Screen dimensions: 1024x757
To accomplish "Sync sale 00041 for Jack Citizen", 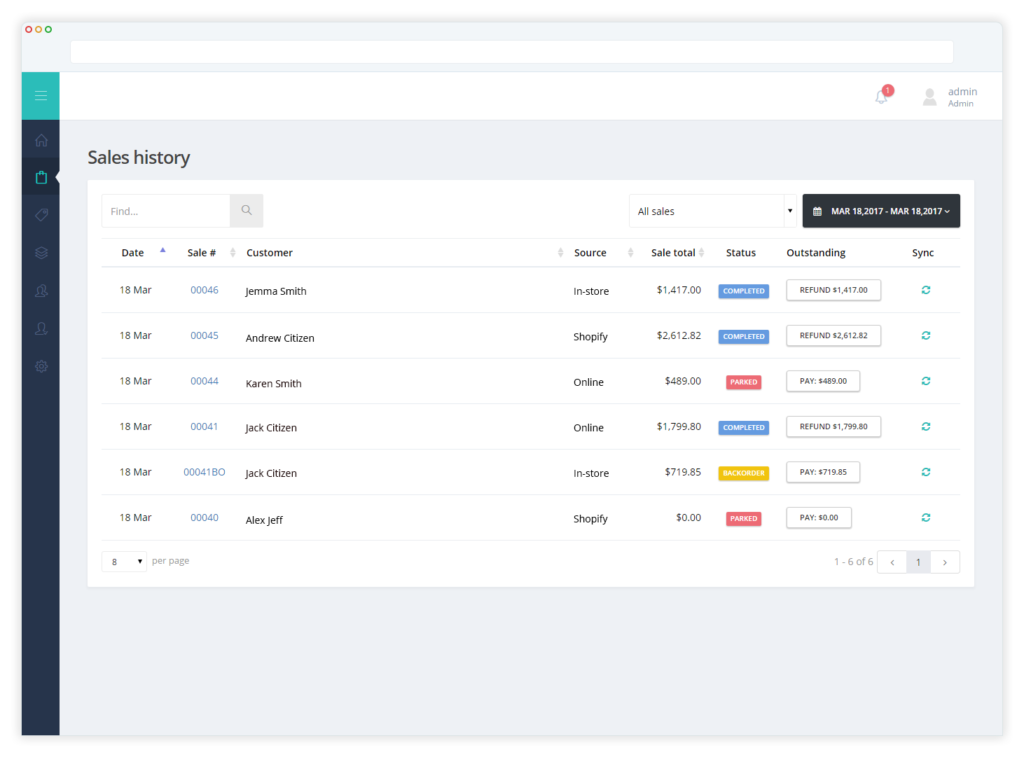I will (x=925, y=427).
